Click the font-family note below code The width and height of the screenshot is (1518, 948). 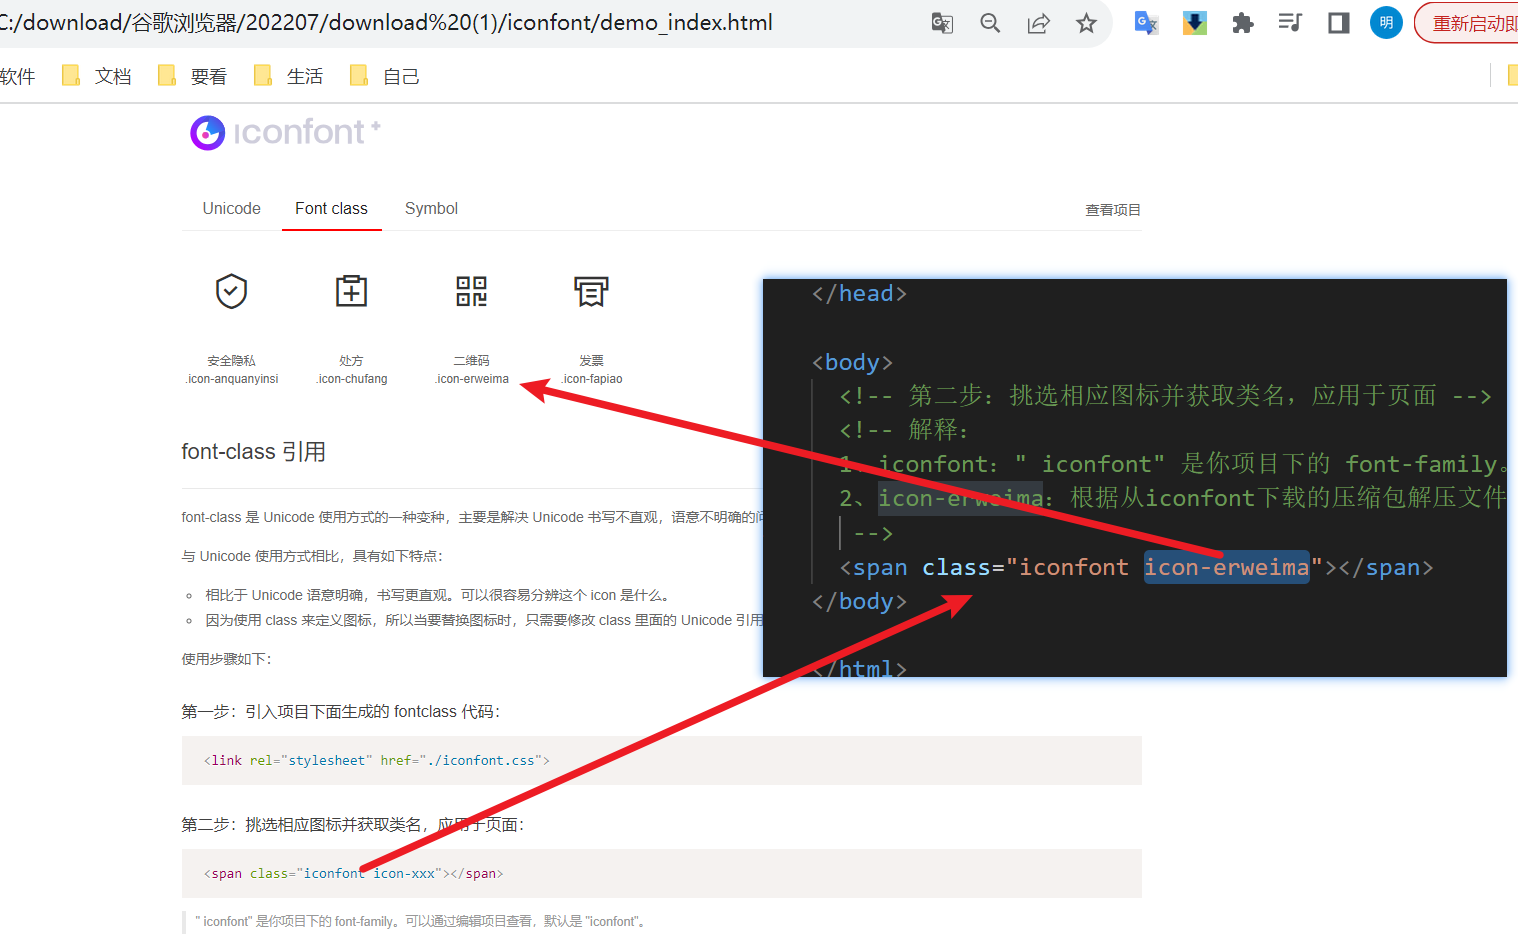point(420,922)
